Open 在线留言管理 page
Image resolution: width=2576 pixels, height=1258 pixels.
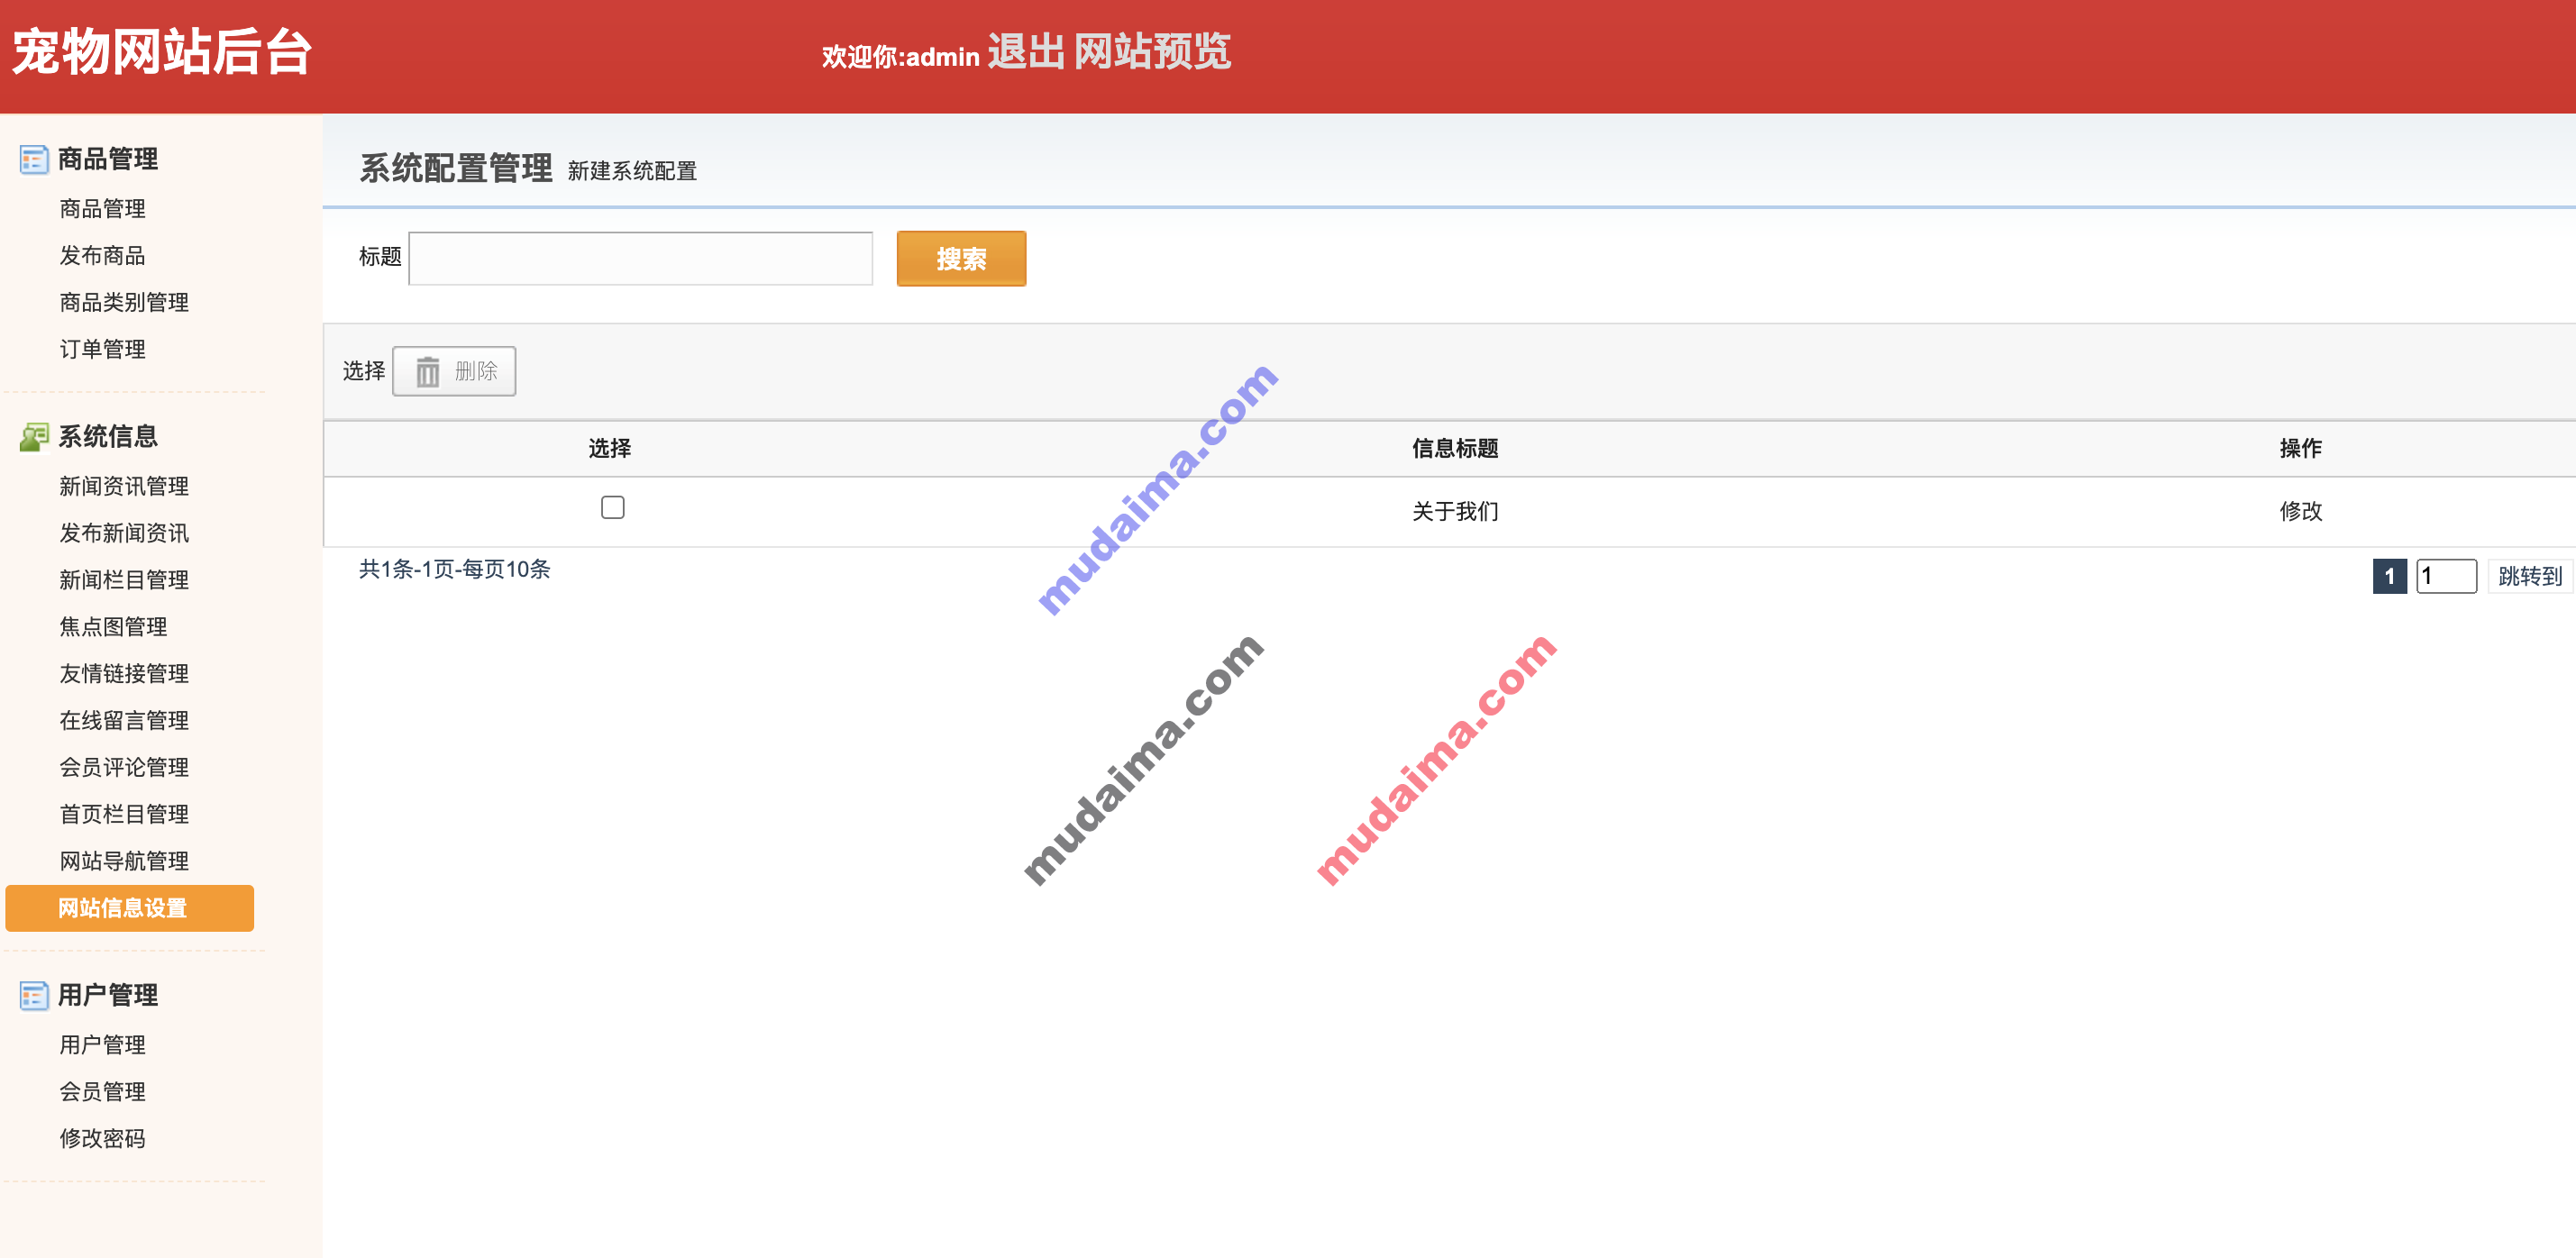[x=124, y=721]
